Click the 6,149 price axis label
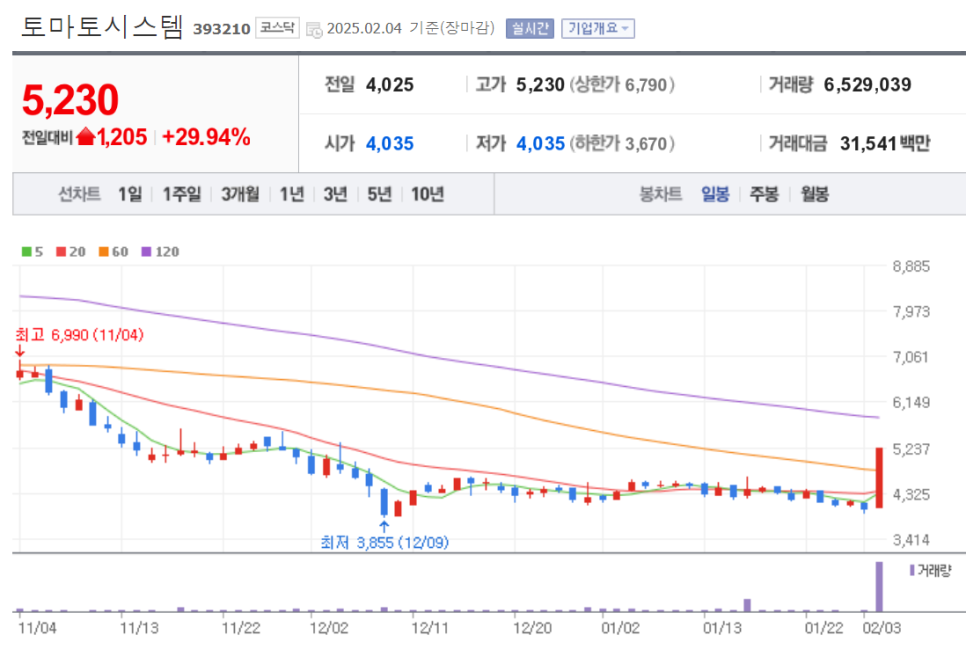This screenshot has height=664, width=966. tap(911, 403)
